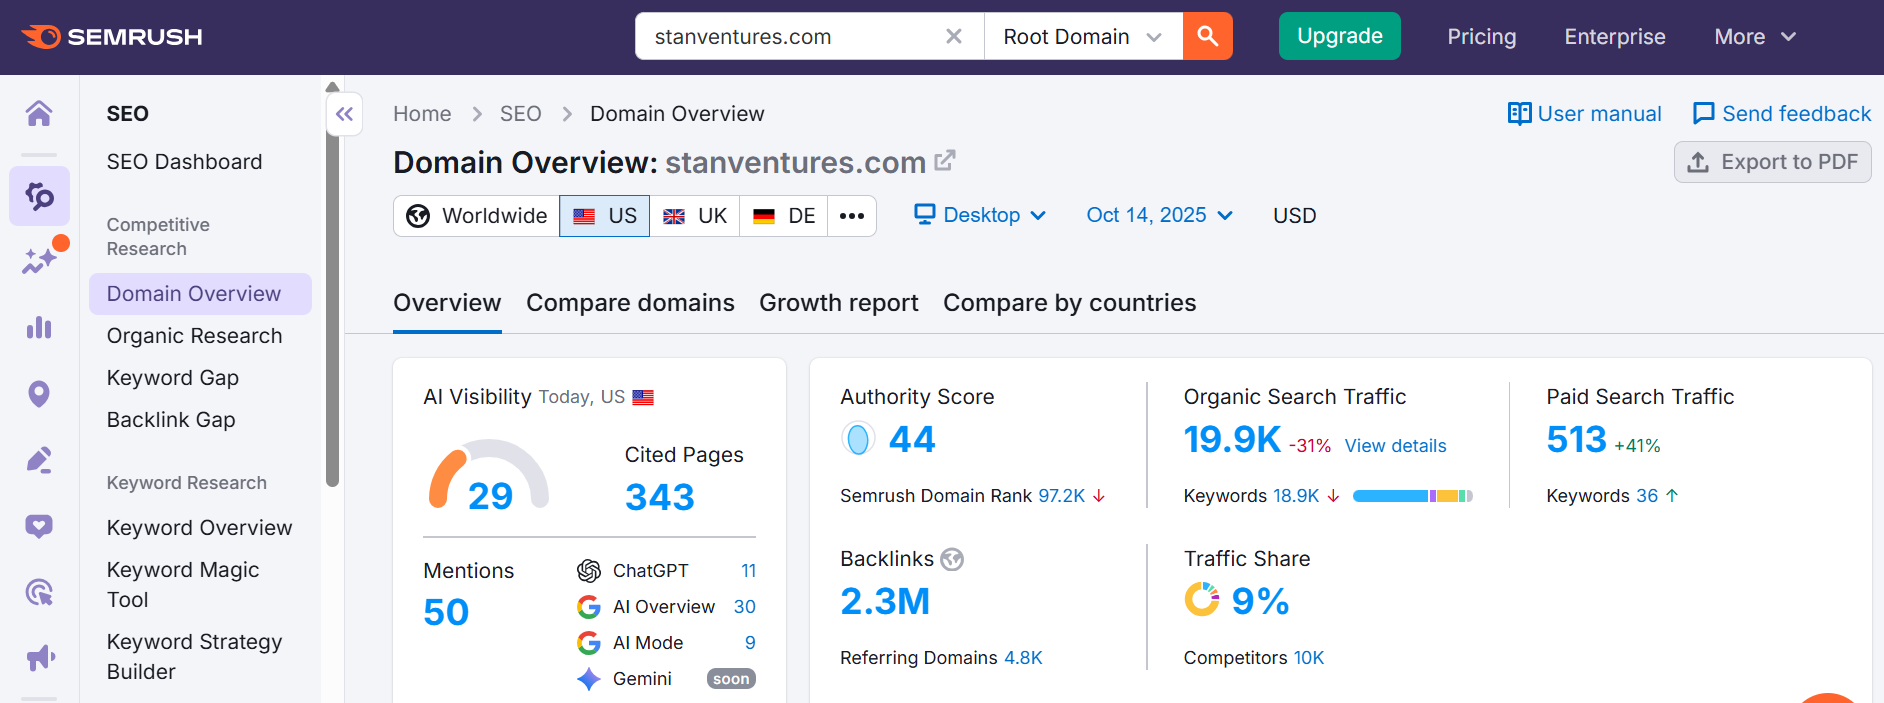The image size is (1884, 703).
Task: Click the green Upgrade button
Action: click(x=1339, y=37)
